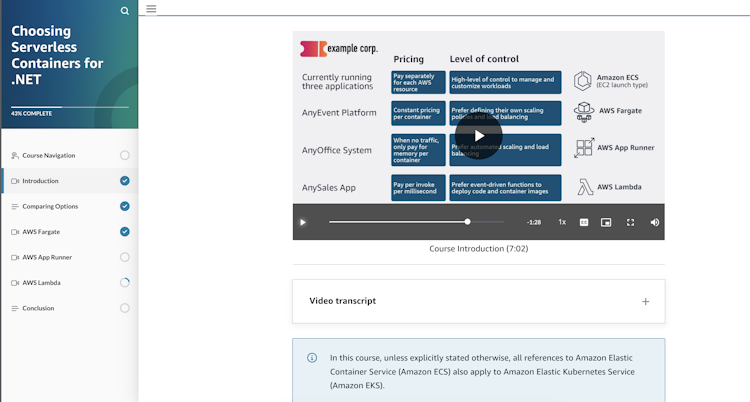This screenshot has width=750, height=402.
Task: Click the large play button overlay on video
Action: [x=478, y=136]
